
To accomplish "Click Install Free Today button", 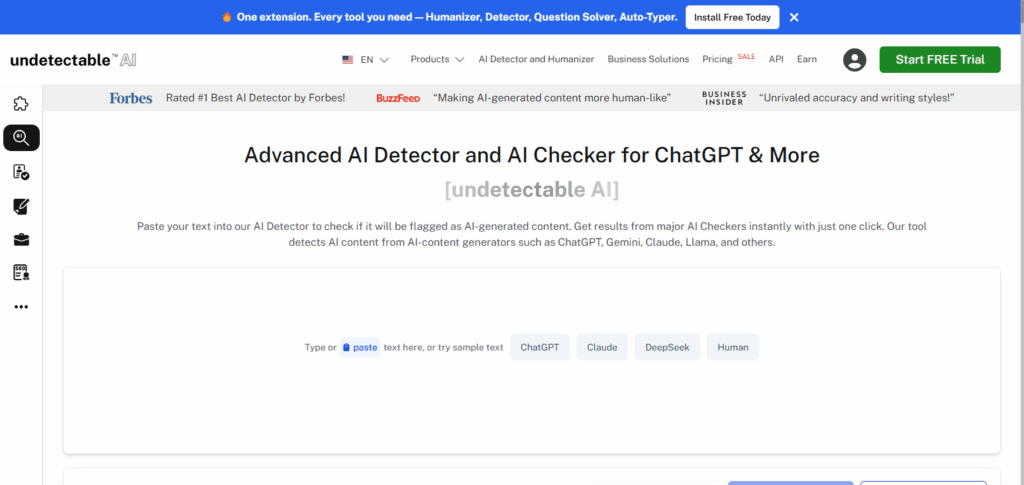I will pyautogui.click(x=732, y=18).
